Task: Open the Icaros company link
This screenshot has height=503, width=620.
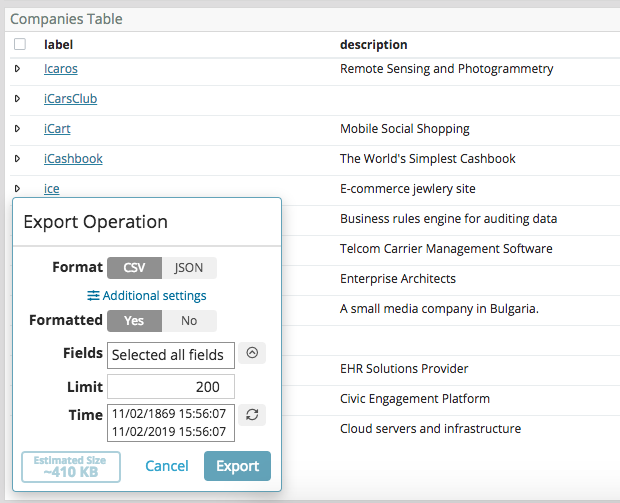Action: (x=60, y=69)
